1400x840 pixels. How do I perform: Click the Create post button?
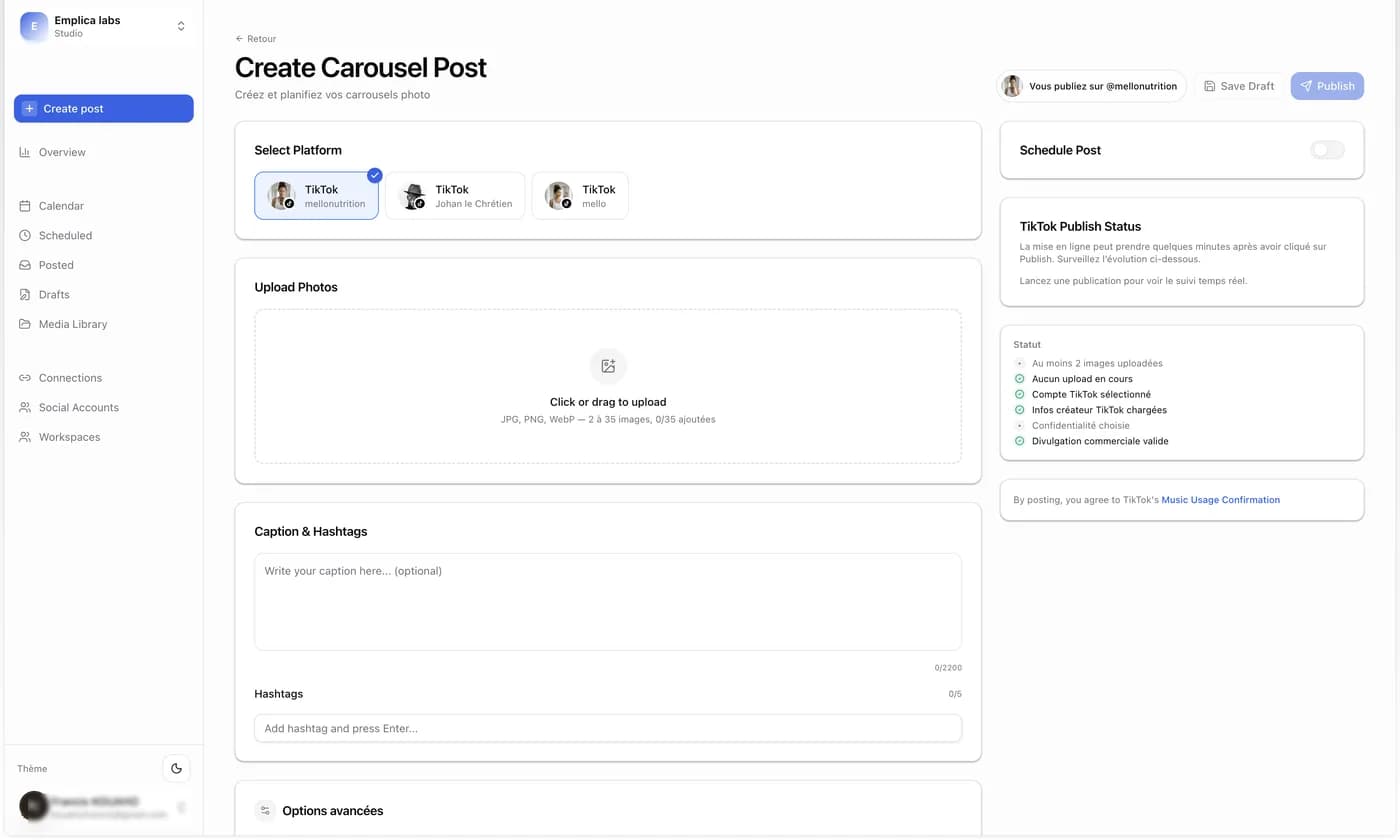[x=104, y=109]
